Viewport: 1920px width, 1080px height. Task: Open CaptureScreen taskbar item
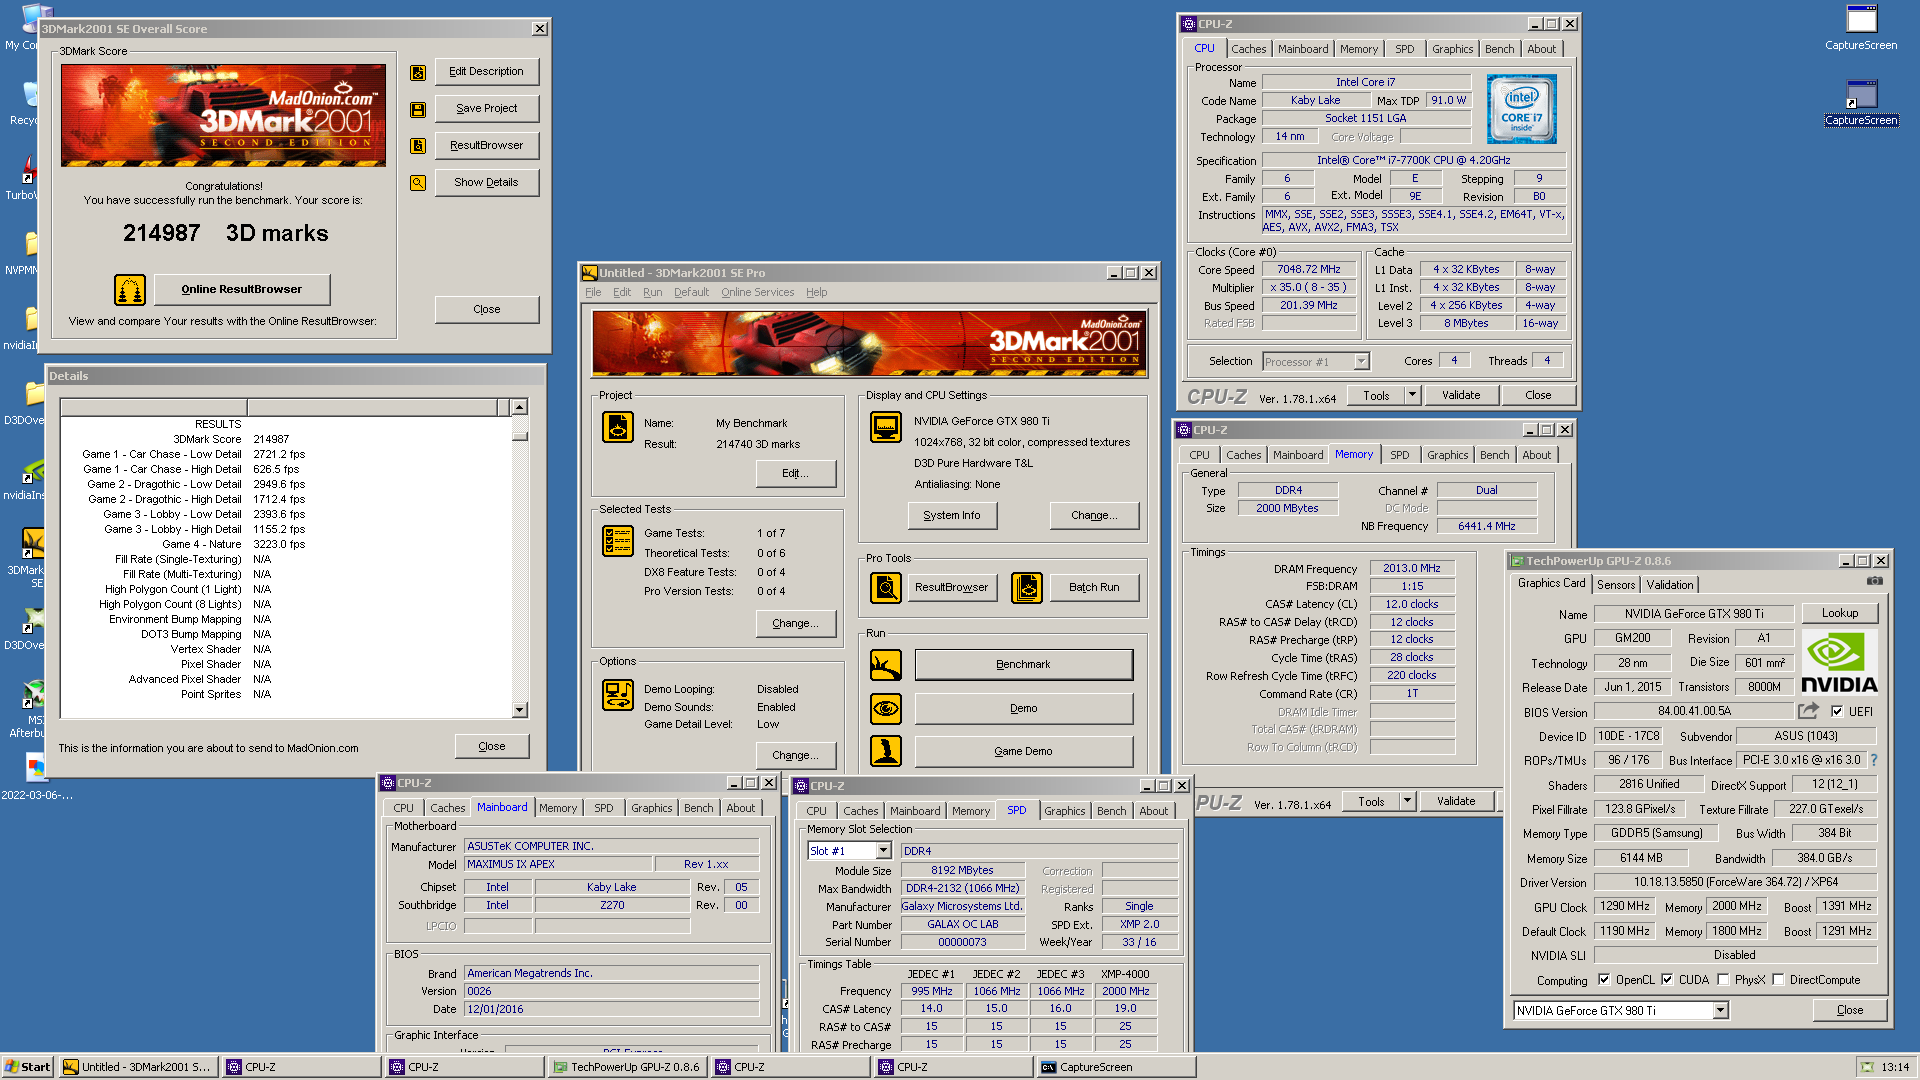click(x=1116, y=1067)
